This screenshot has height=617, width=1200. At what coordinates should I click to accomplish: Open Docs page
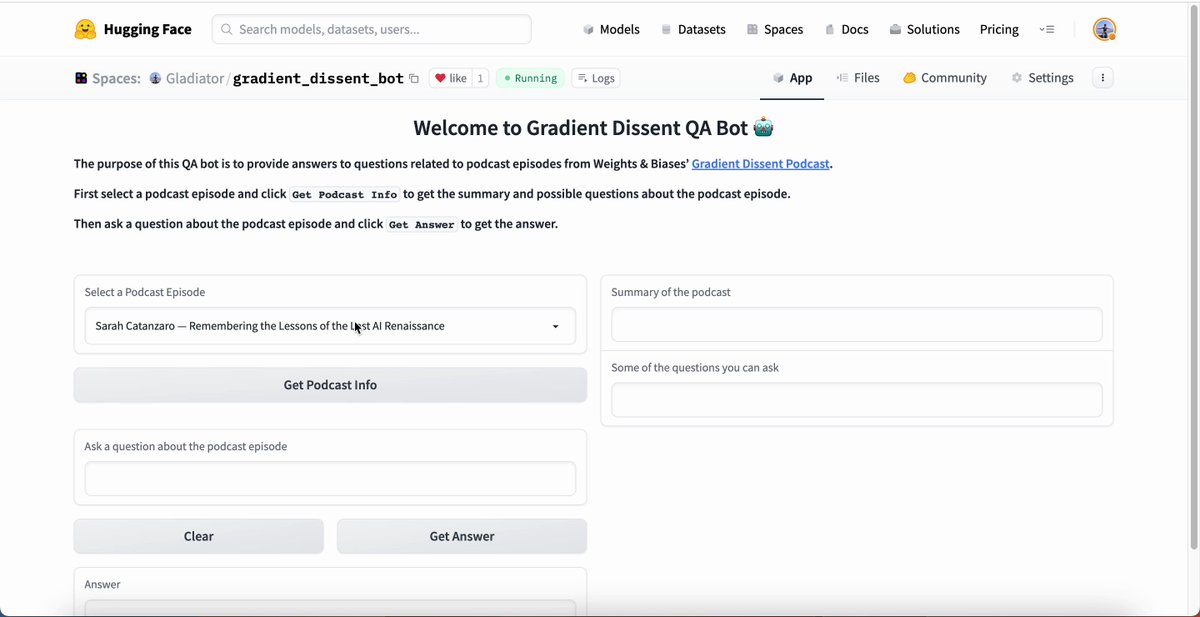[846, 30]
